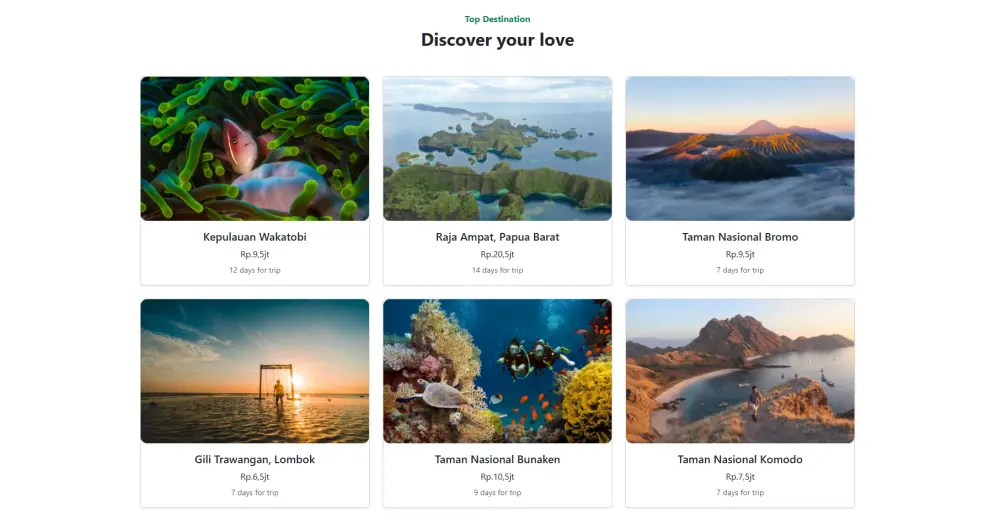
Task: Open the Taman Nasional Bunaken title link
Action: point(497,459)
